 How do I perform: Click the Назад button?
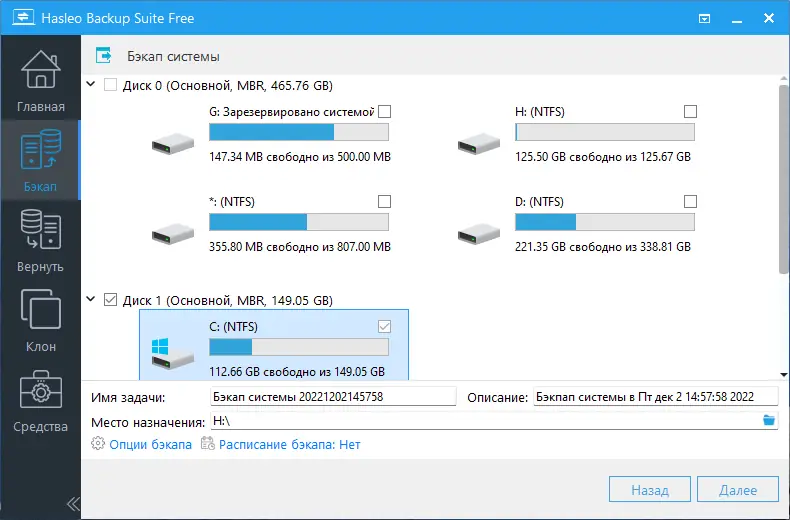pos(649,489)
